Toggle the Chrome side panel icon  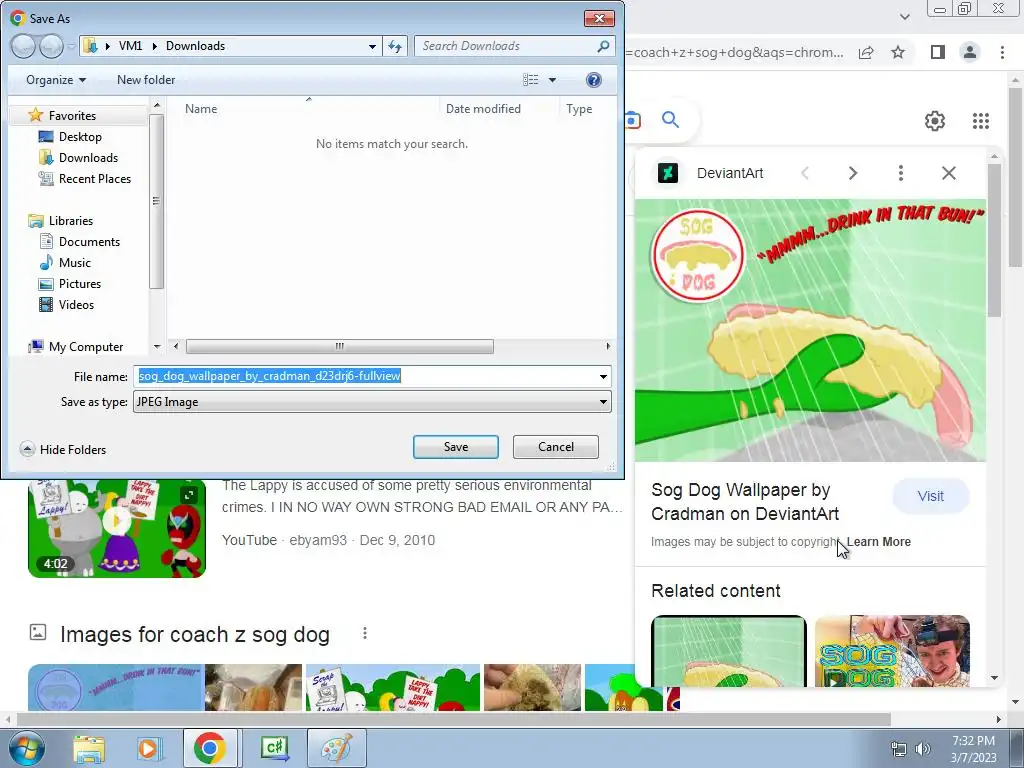[938, 52]
